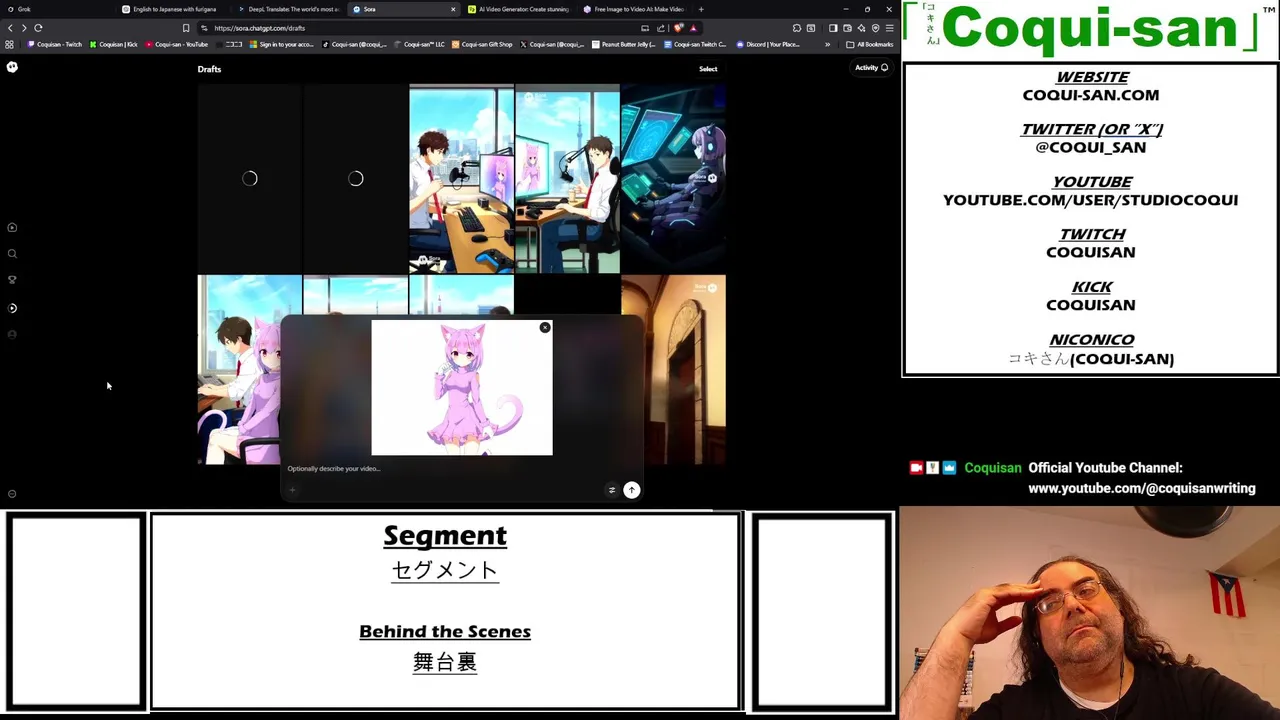Viewport: 1280px width, 720px height.
Task: Open a new browser tab
Action: [701, 9]
